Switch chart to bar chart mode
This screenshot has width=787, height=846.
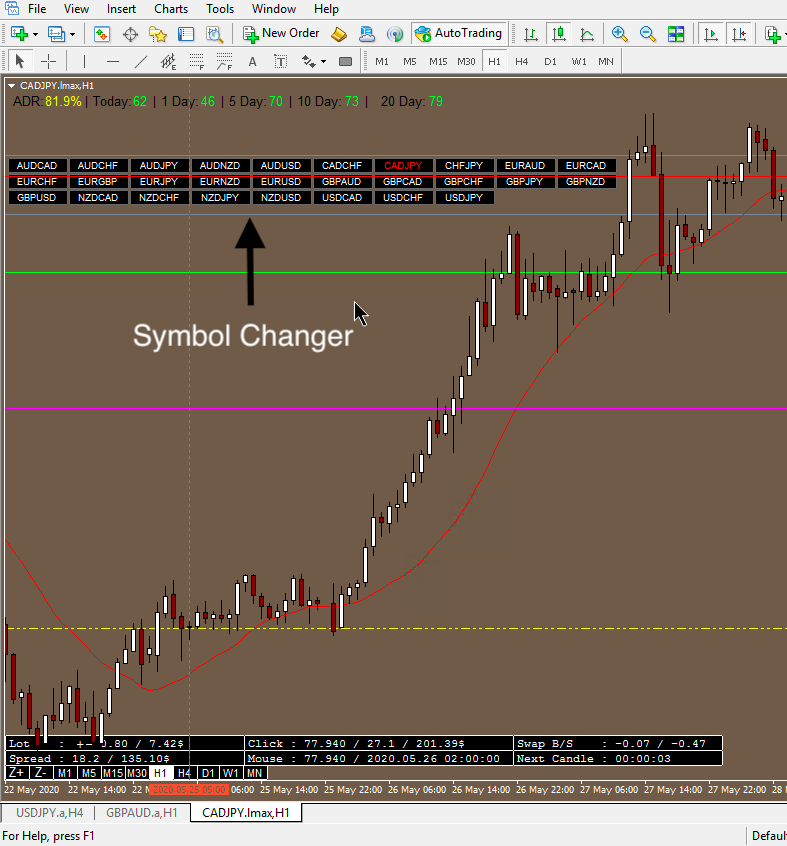[x=531, y=35]
